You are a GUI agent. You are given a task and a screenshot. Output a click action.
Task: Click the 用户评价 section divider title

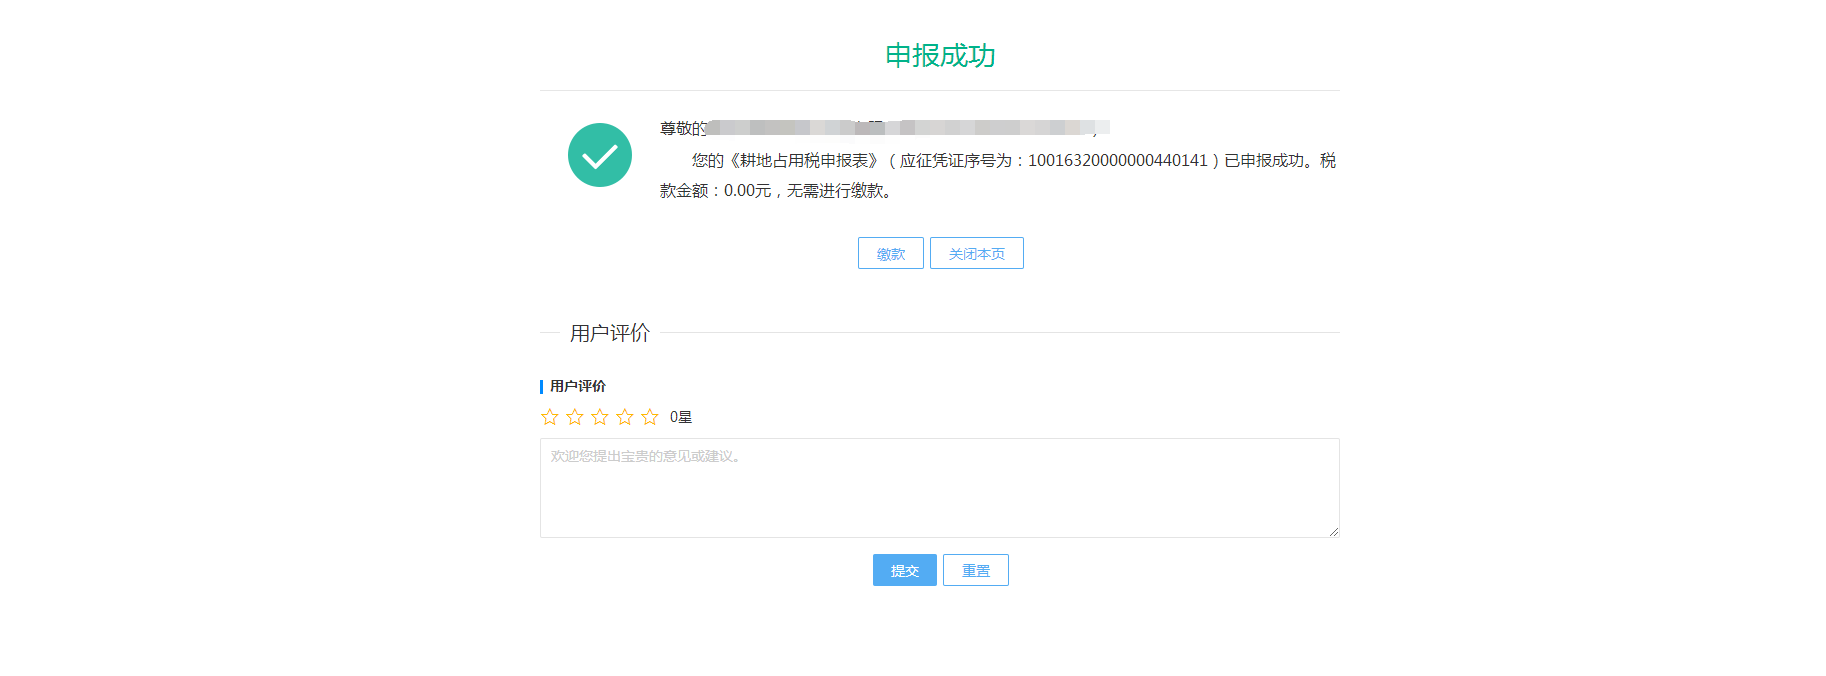[x=610, y=333]
